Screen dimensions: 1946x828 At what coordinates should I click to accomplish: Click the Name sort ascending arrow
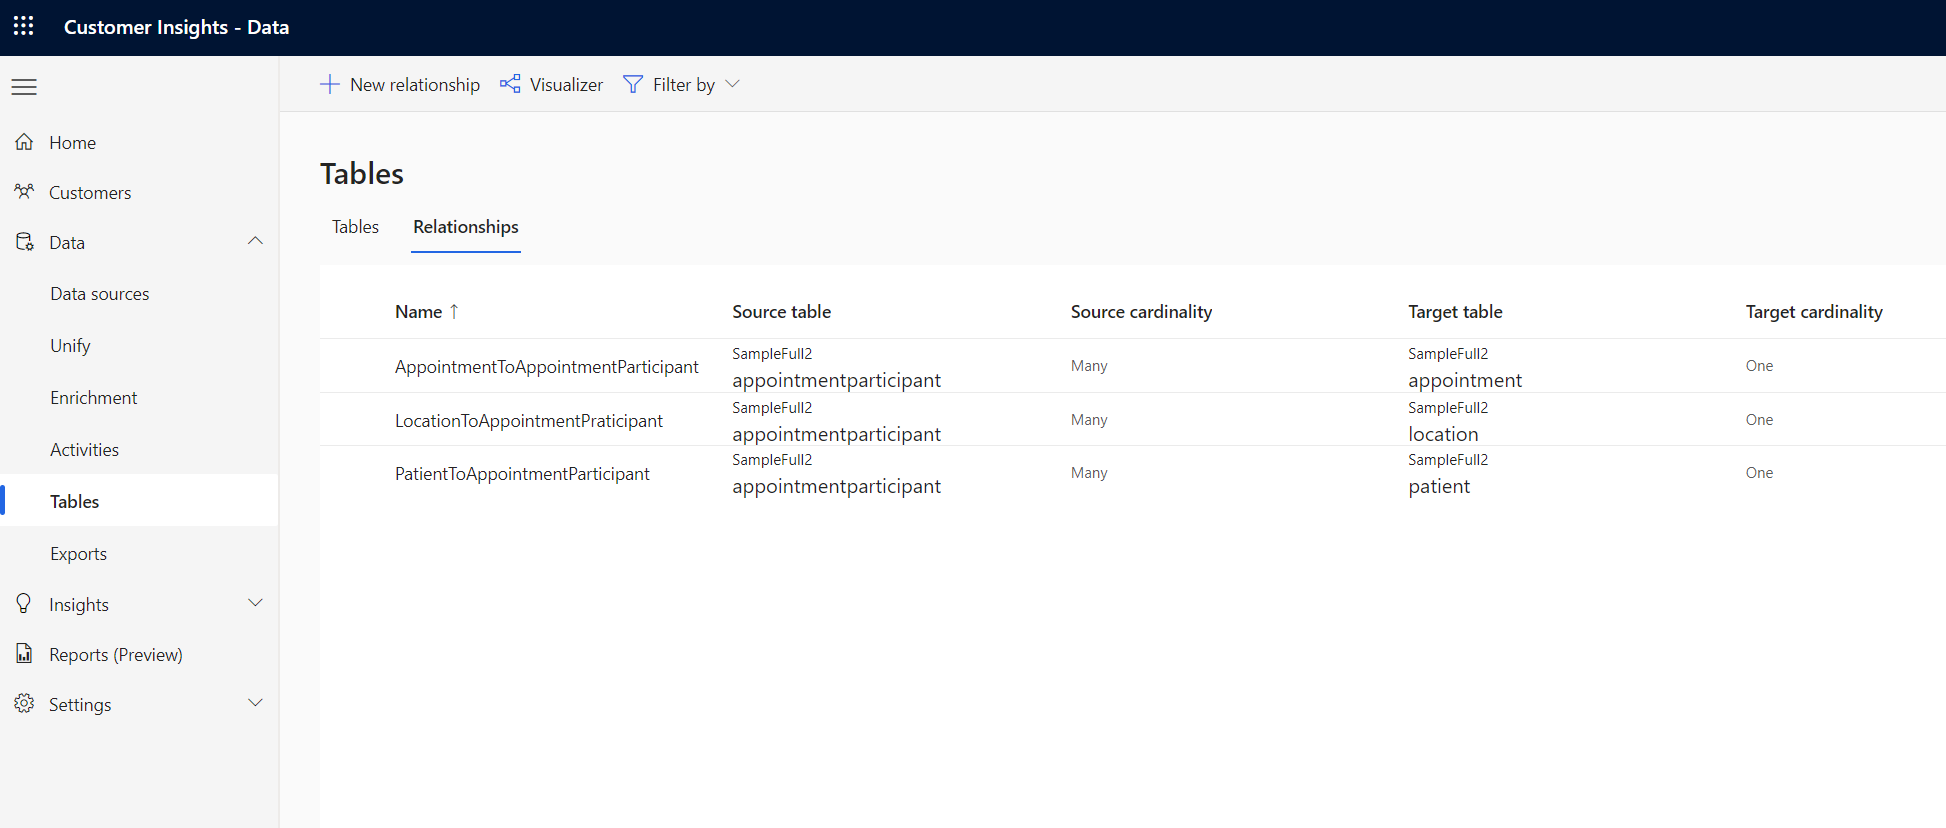pos(454,311)
